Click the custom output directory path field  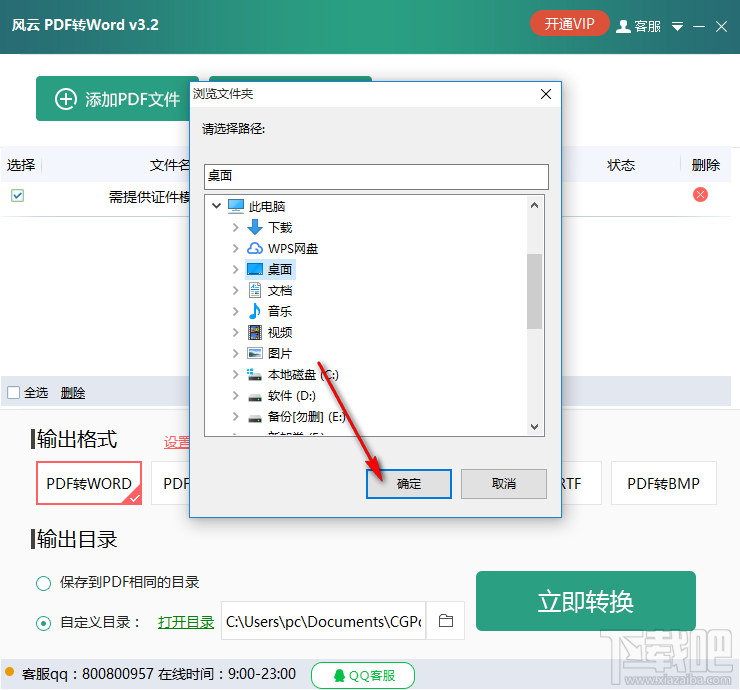(x=324, y=622)
